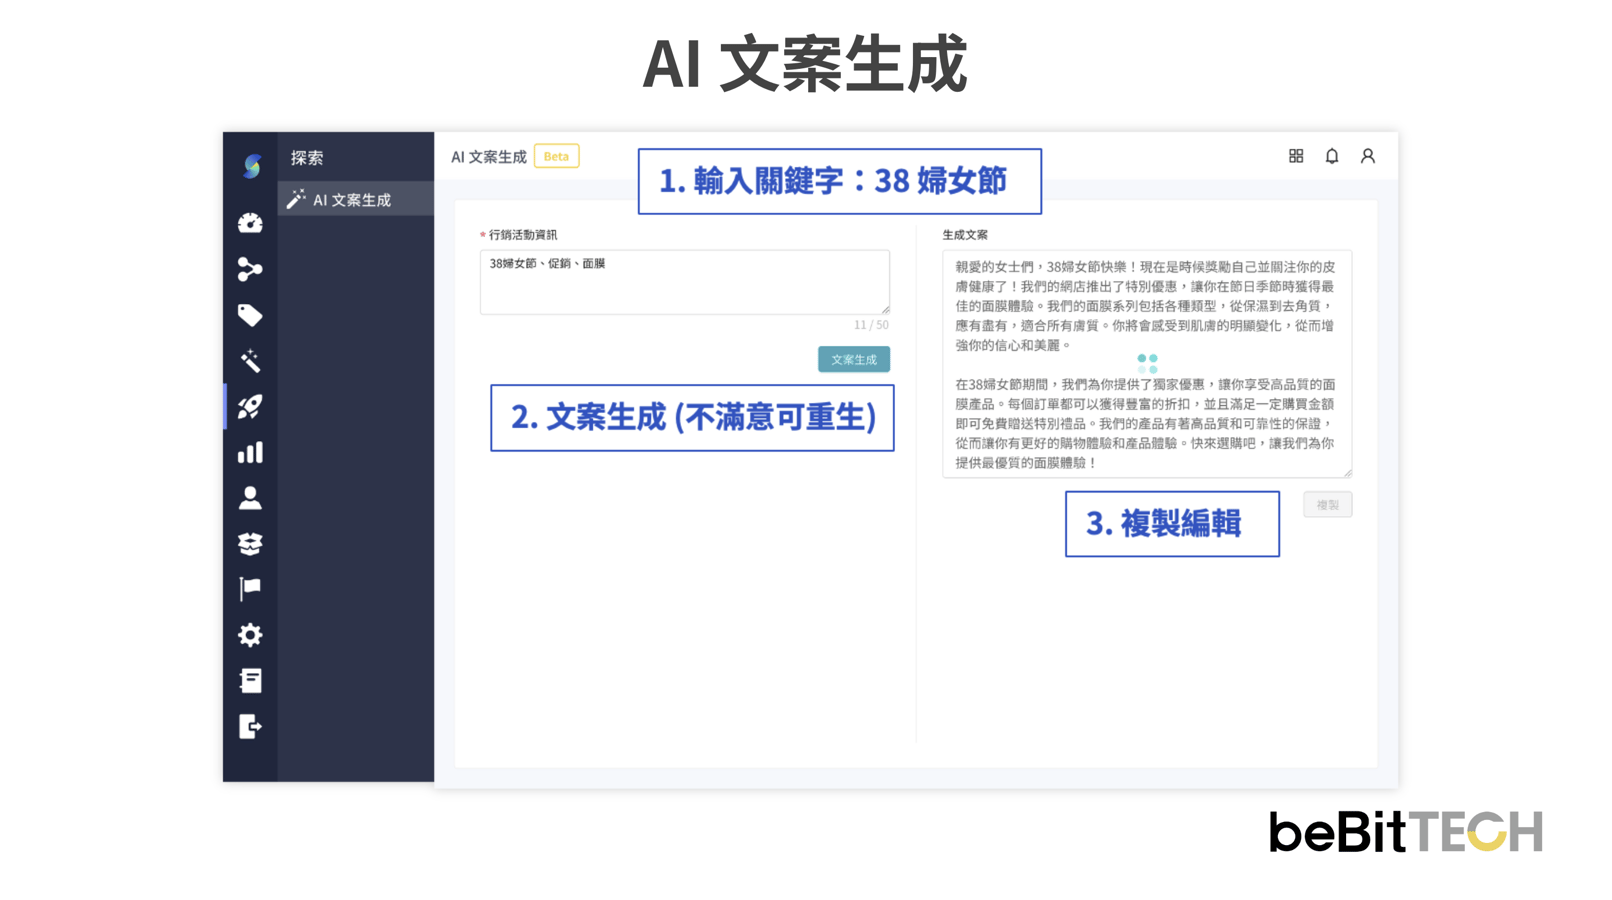Select the share/journey icon in left sidebar
1612x900 pixels.
250,269
